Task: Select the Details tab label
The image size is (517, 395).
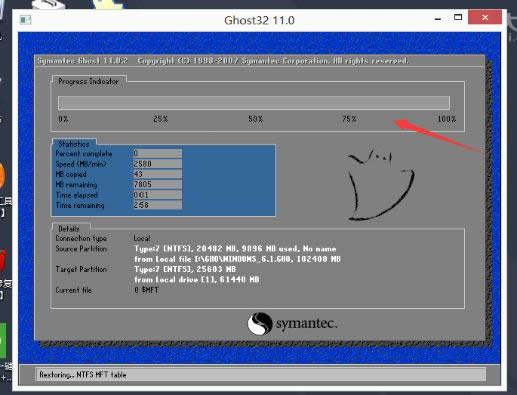Action: 69,229
